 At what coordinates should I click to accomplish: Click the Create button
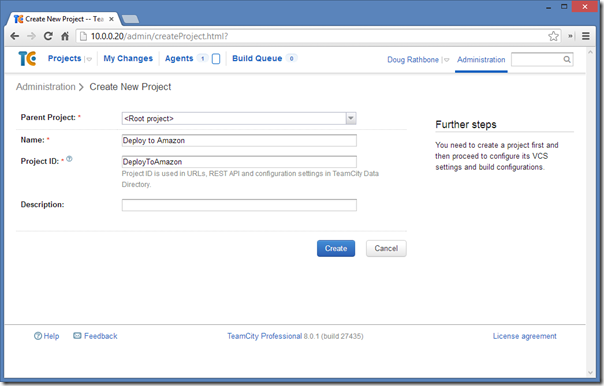coord(336,248)
